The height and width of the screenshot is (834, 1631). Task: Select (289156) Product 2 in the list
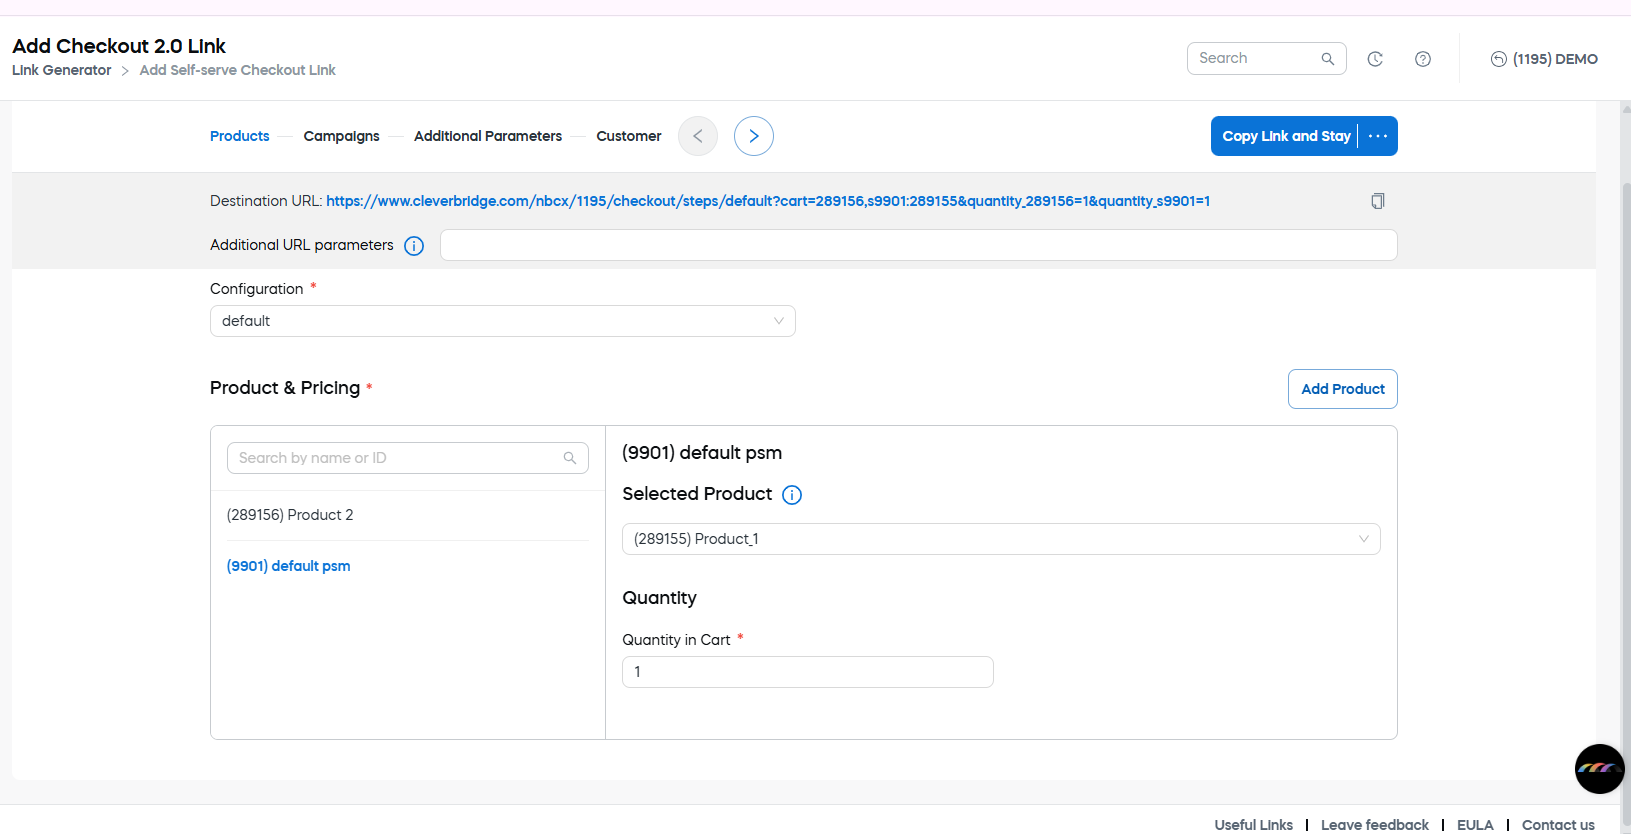tap(290, 515)
